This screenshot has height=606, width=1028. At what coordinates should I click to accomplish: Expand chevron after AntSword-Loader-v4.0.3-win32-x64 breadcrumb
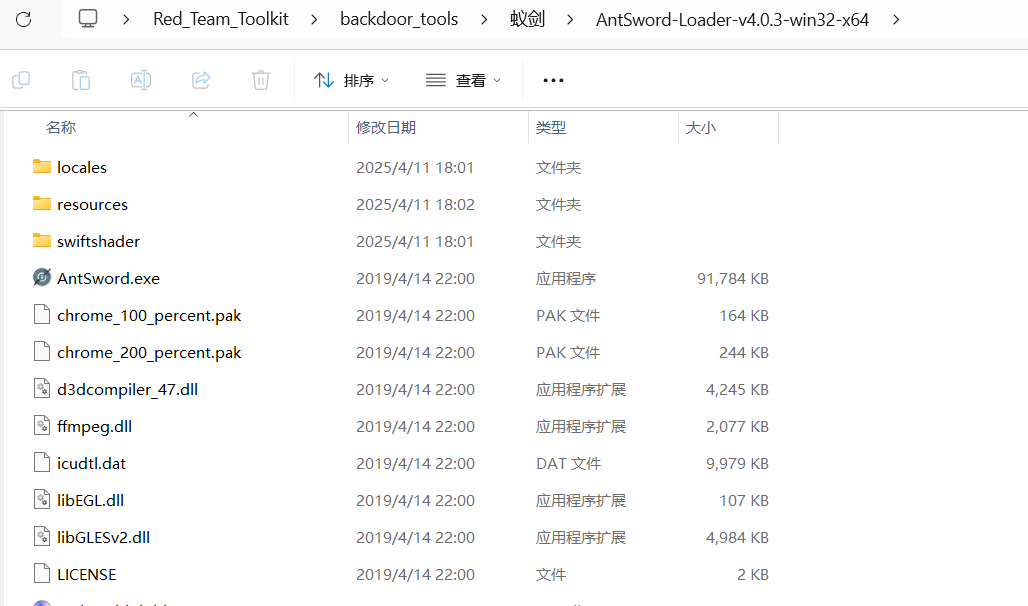pyautogui.click(x=895, y=19)
